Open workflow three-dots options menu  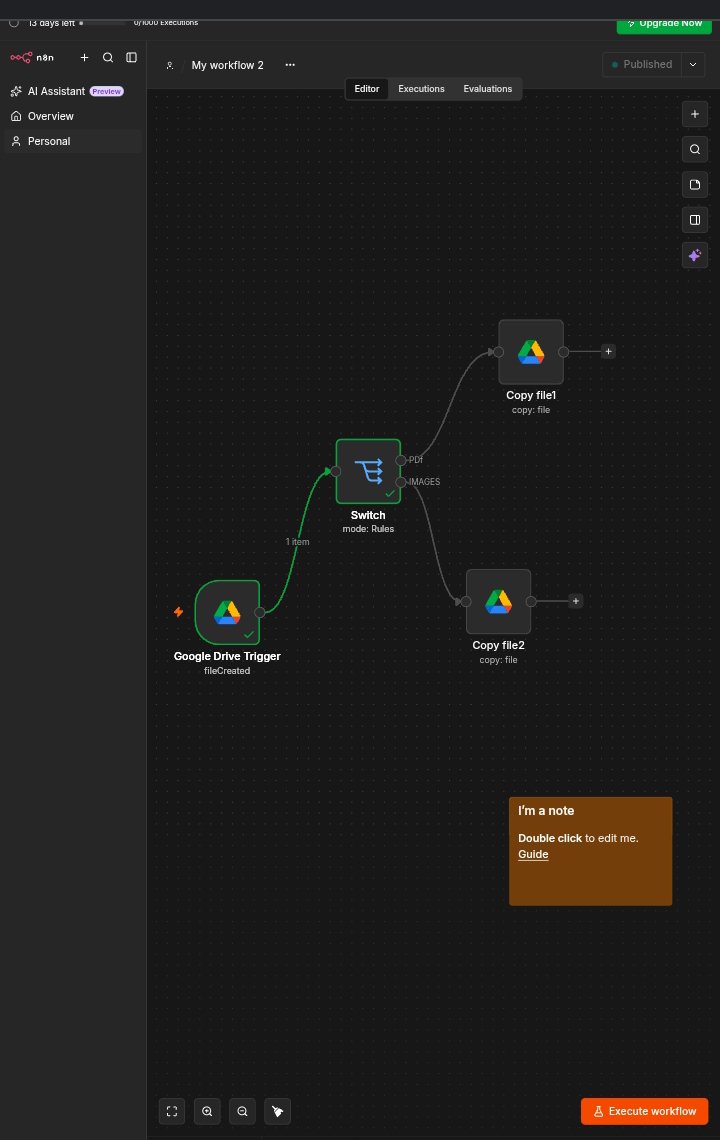point(290,65)
